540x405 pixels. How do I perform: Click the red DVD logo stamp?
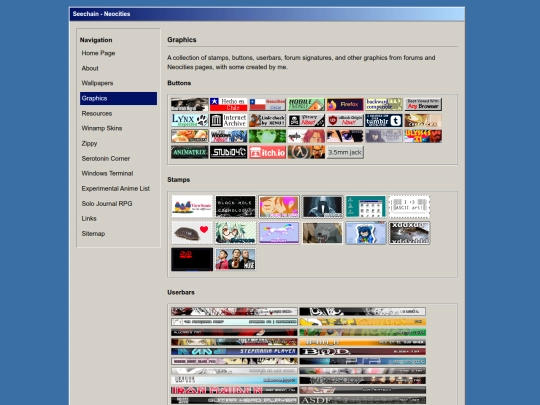[192, 259]
